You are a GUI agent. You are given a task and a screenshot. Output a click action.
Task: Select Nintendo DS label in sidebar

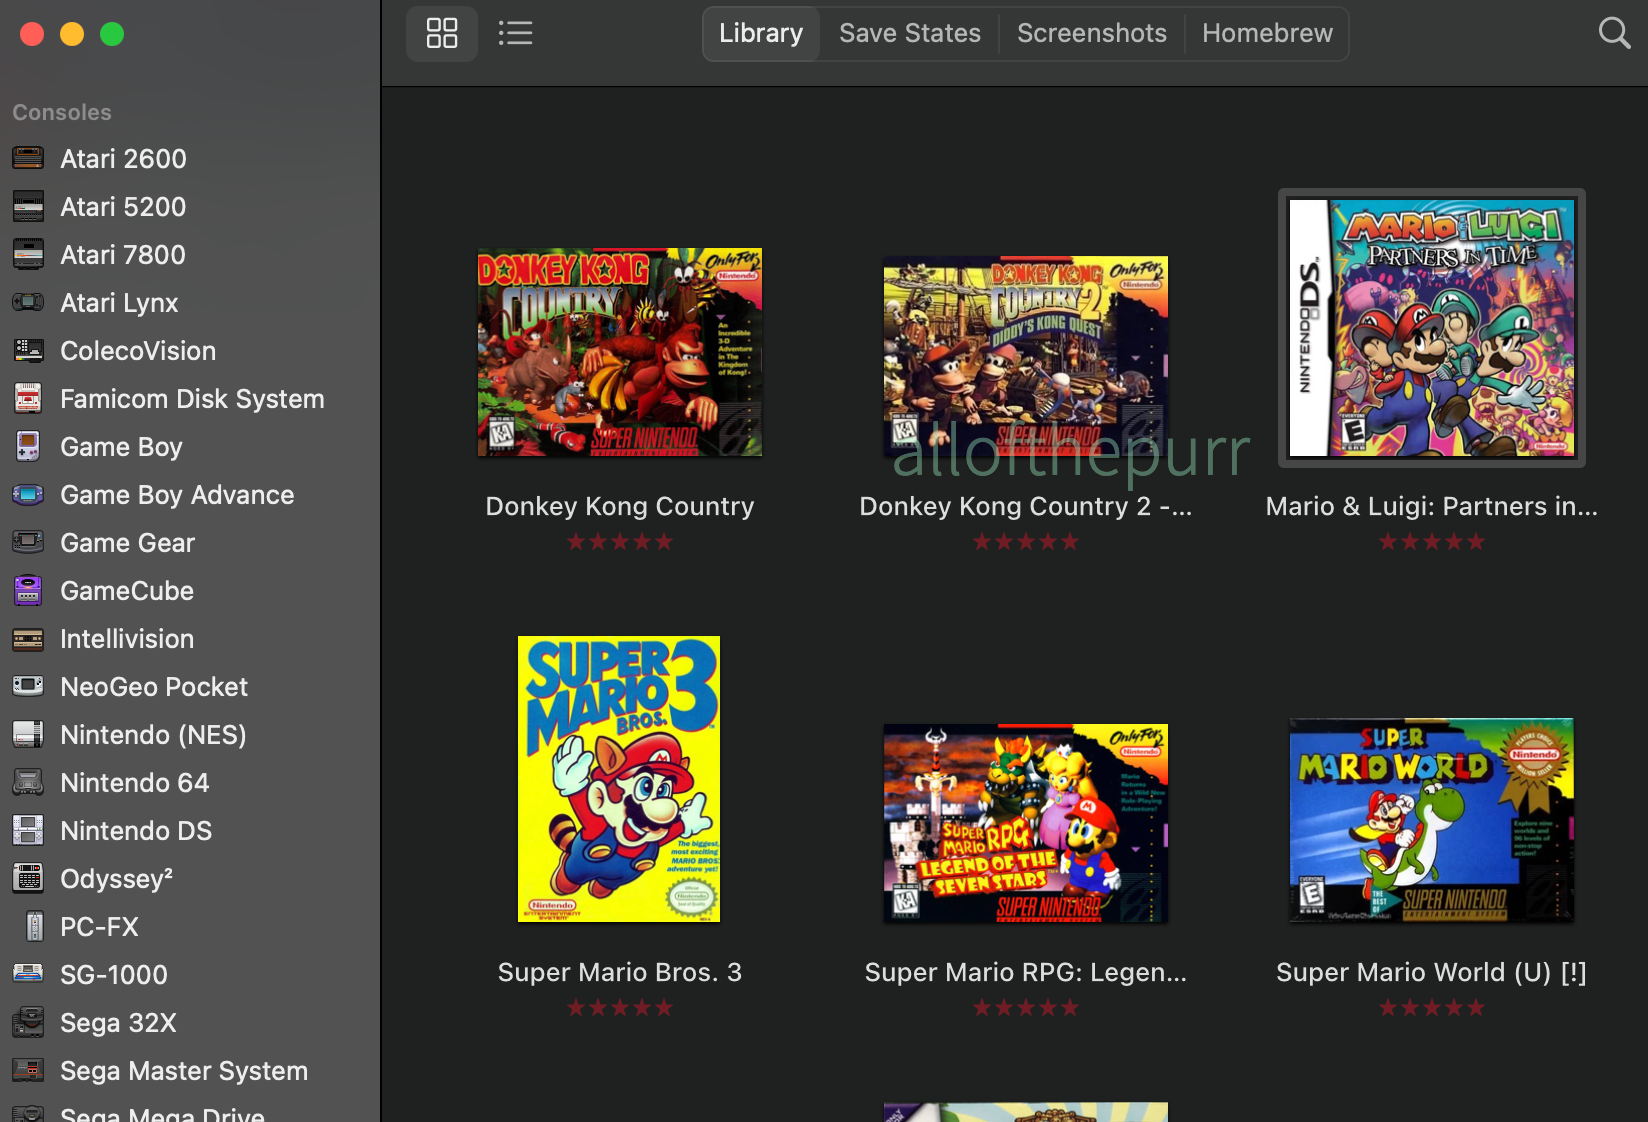(x=136, y=830)
